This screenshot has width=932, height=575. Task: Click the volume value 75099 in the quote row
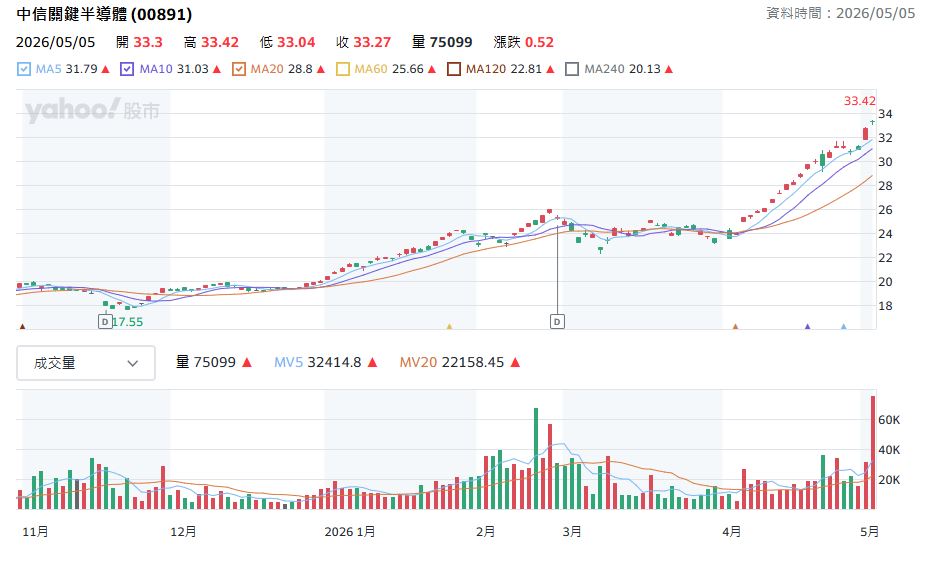pos(451,42)
